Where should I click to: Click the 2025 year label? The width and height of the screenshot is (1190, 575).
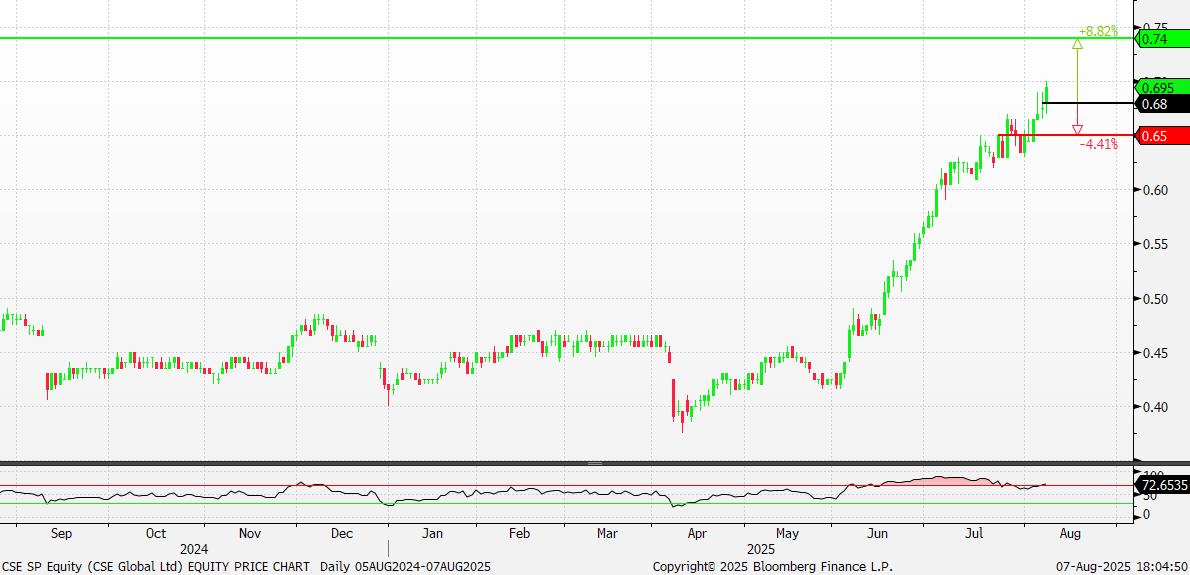760,549
